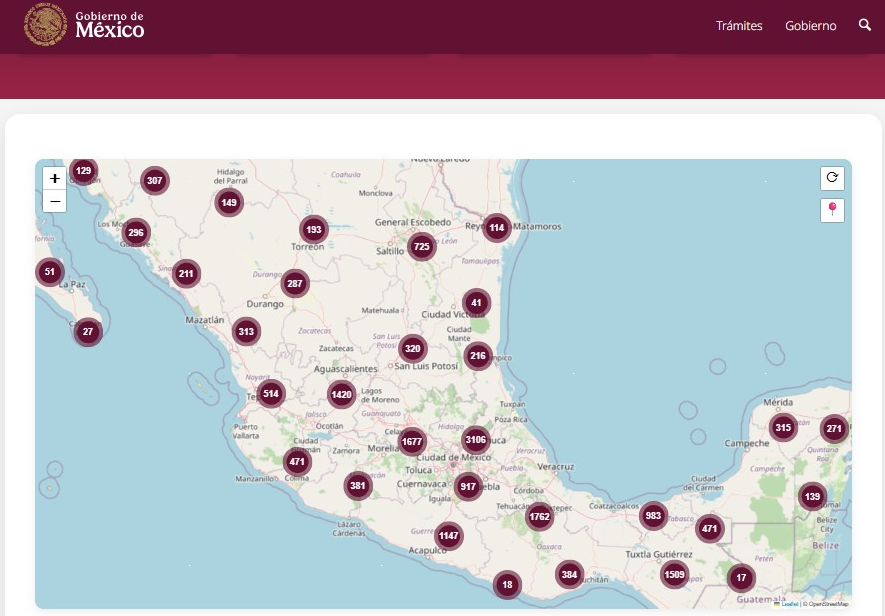The image size is (885, 616).
Task: Select the 139 cluster marker
Action: click(x=813, y=496)
